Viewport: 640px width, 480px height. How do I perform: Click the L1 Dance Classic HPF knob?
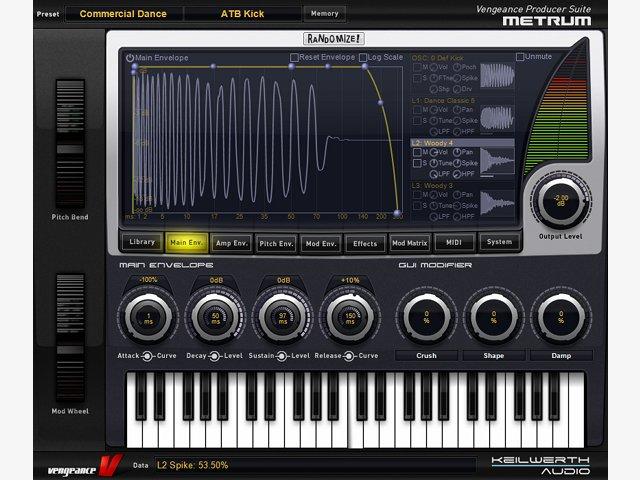pos(457,131)
